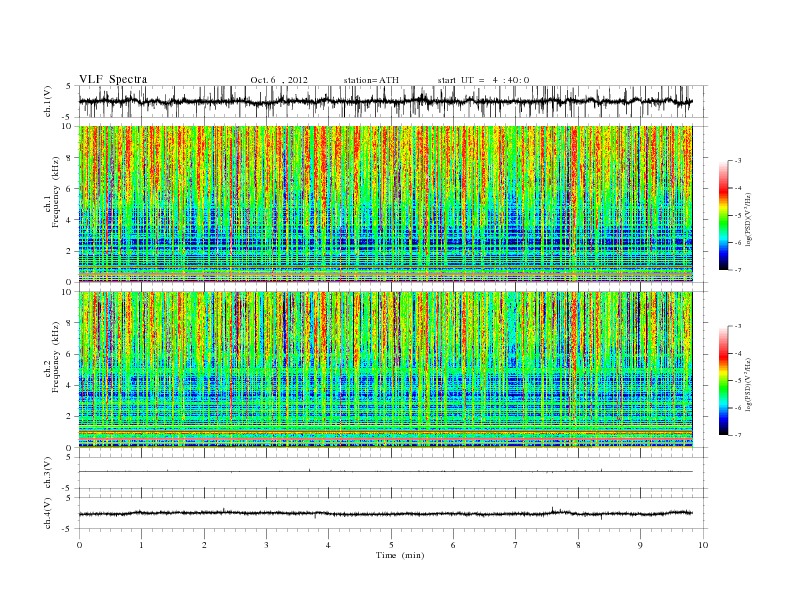Click the "start UT = 4:40:0" text
Screen dimensions: 792x612
[x=483, y=80]
